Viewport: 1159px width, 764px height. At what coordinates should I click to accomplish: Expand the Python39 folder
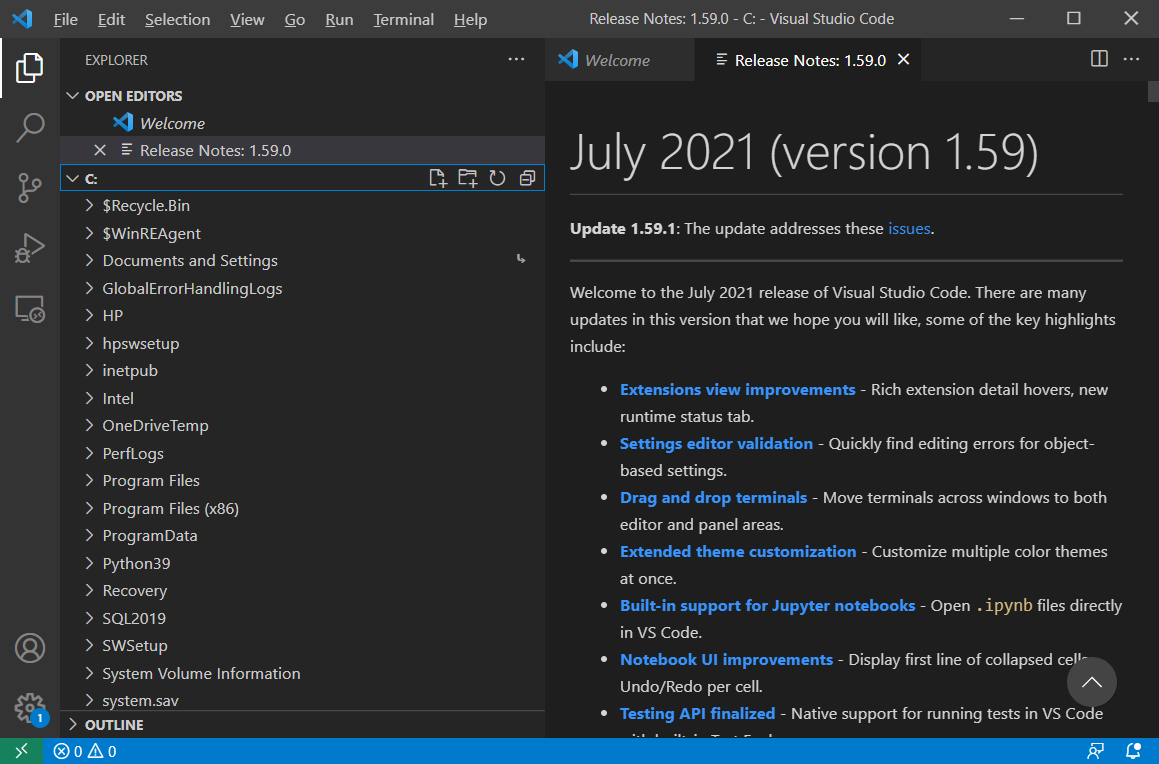(x=89, y=563)
